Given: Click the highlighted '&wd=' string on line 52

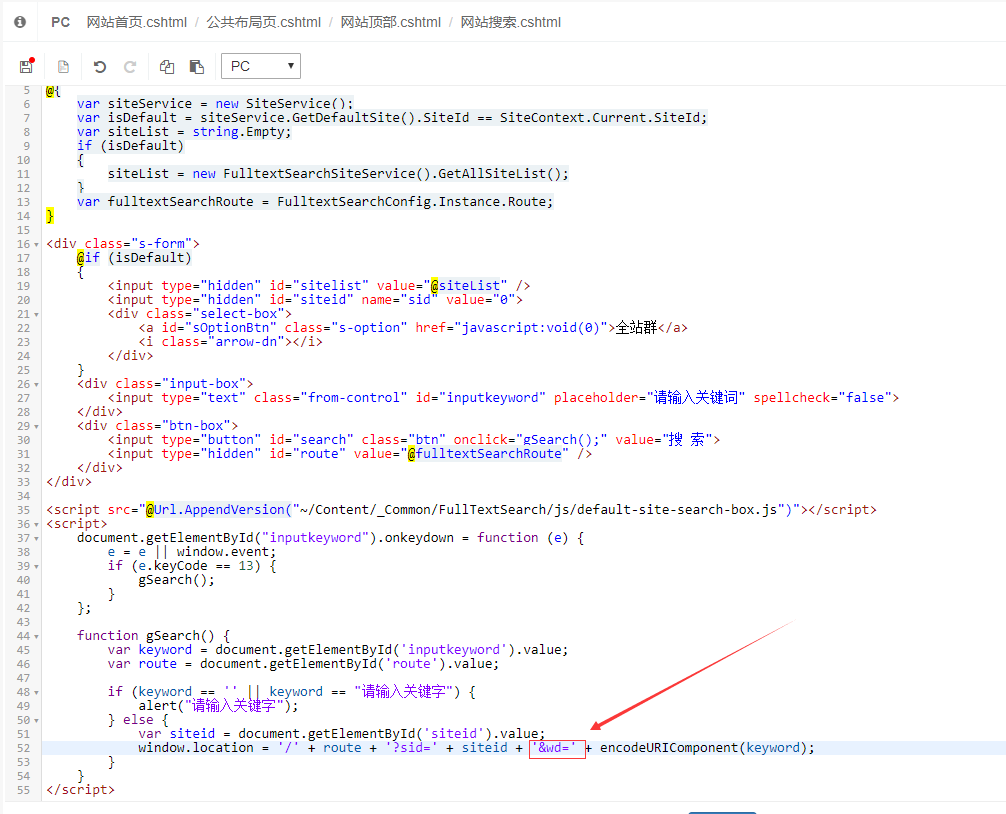Looking at the screenshot, I should coord(557,748).
